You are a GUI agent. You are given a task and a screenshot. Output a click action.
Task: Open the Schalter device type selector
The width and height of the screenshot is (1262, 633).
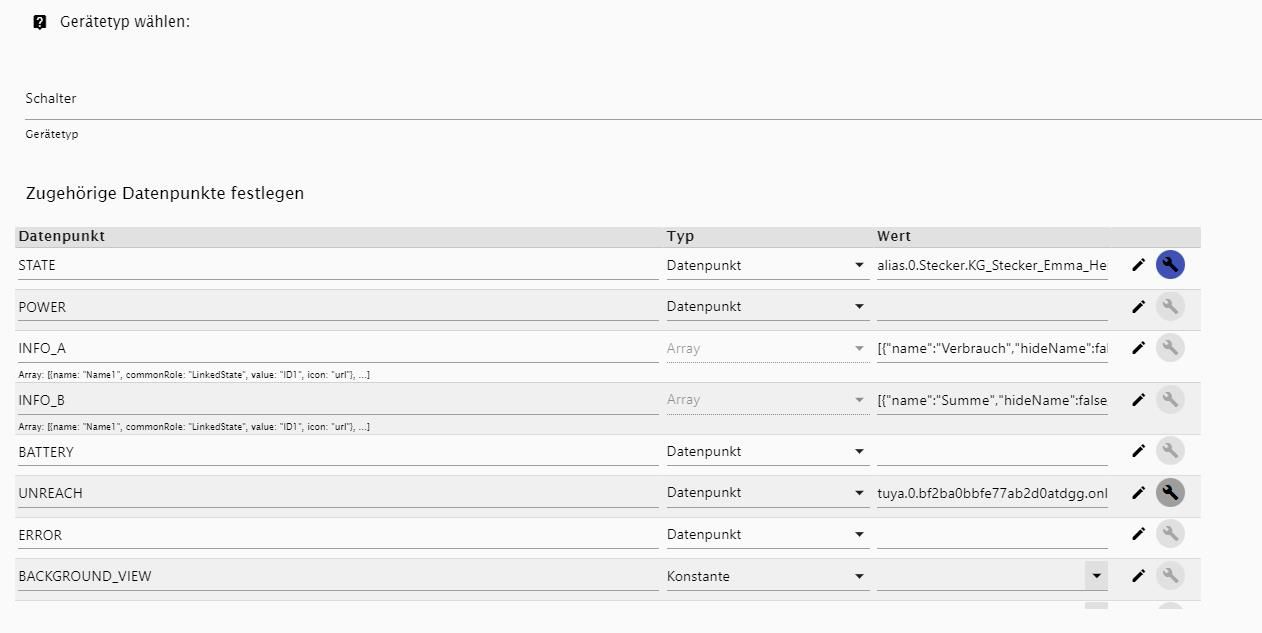[640, 99]
